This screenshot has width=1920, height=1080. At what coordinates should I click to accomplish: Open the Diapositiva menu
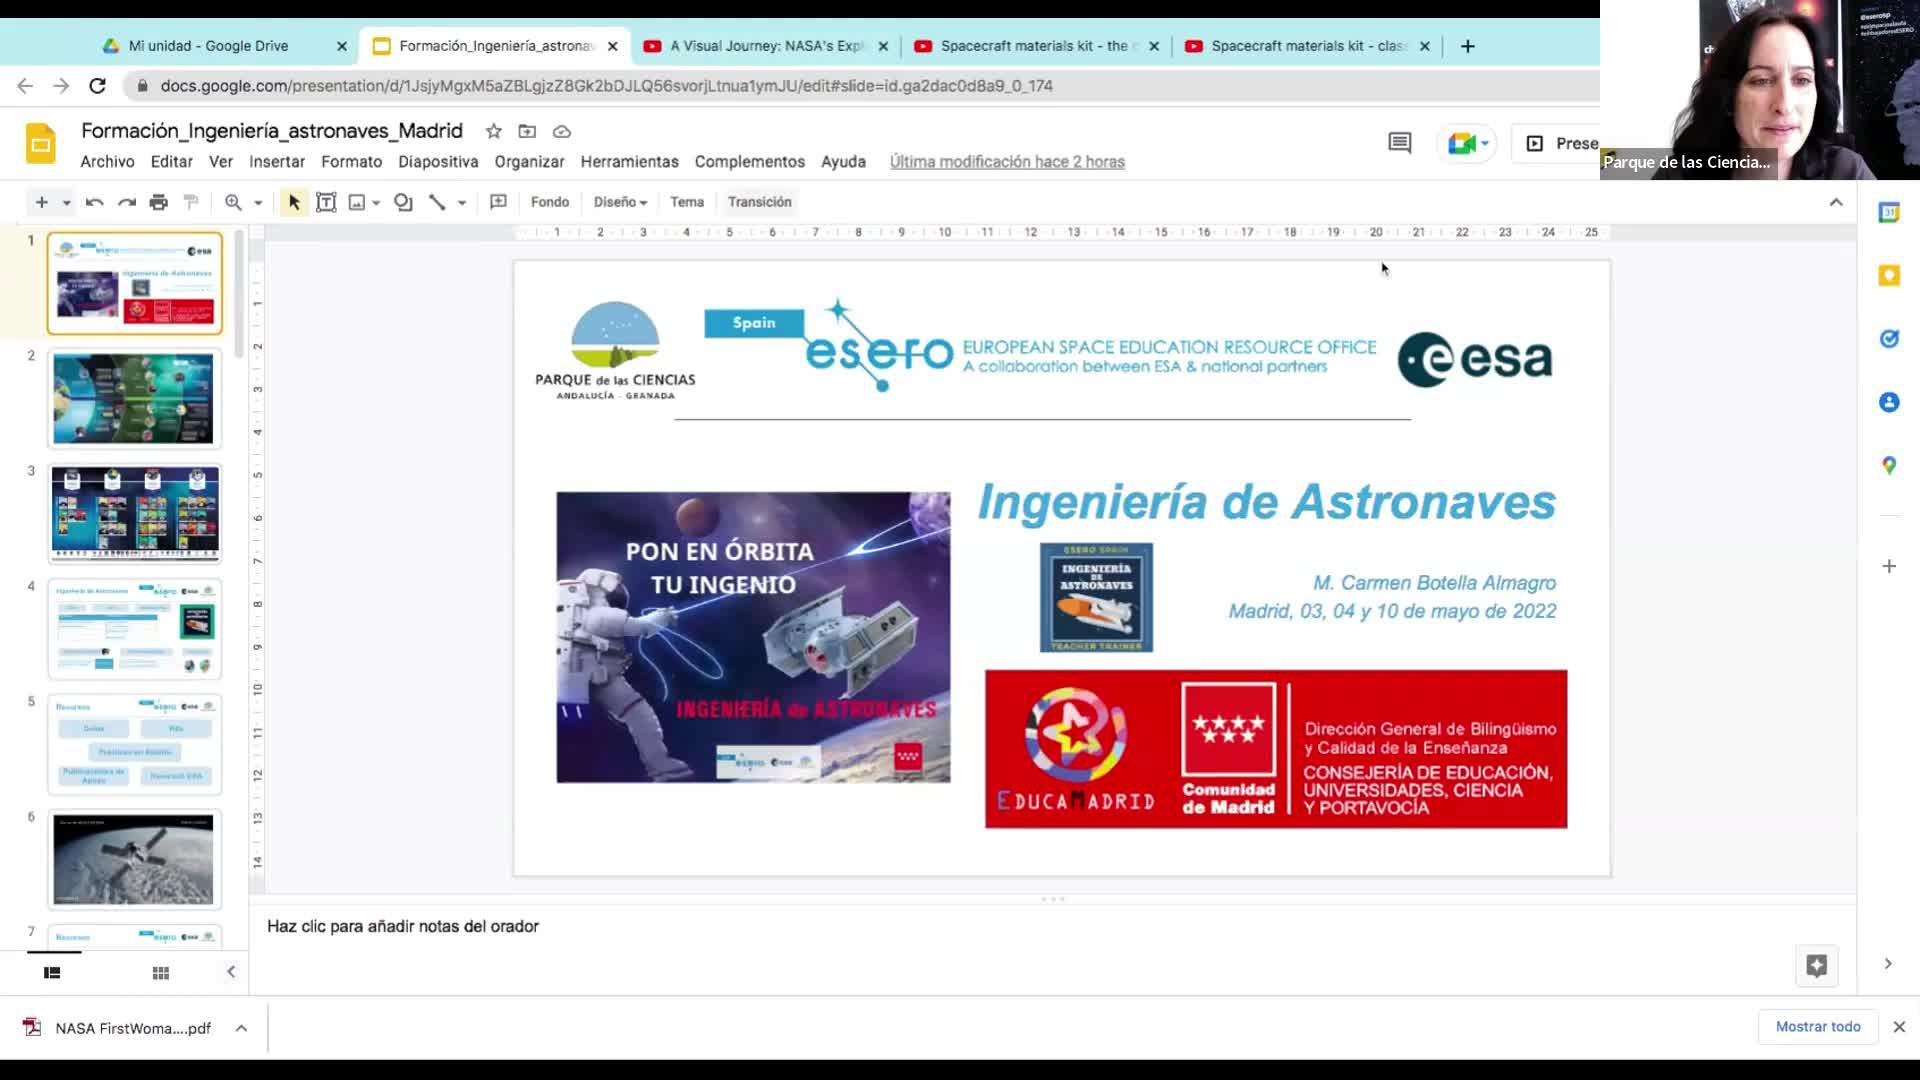[438, 162]
